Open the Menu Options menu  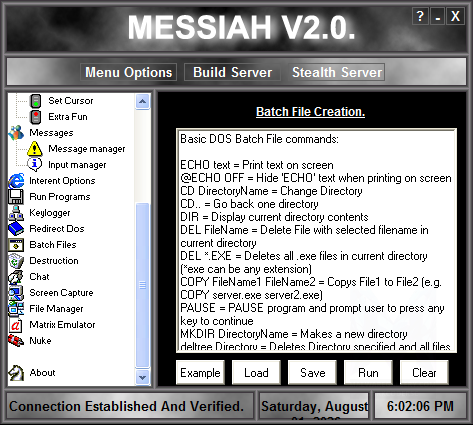(128, 72)
